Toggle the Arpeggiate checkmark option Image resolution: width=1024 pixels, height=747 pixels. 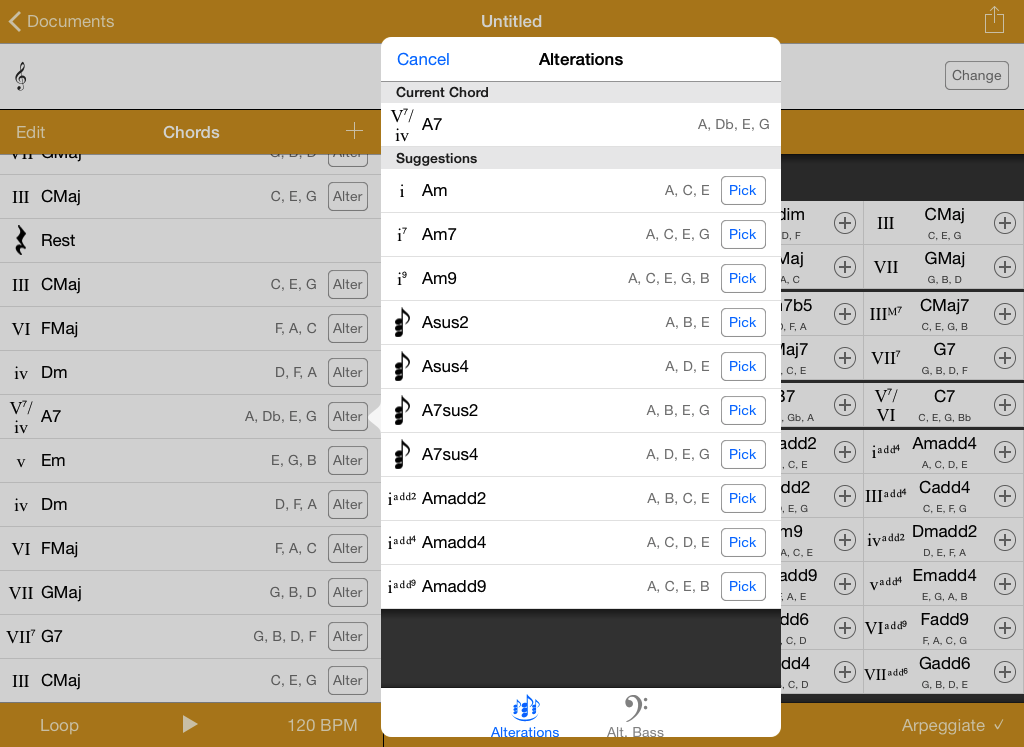(952, 725)
